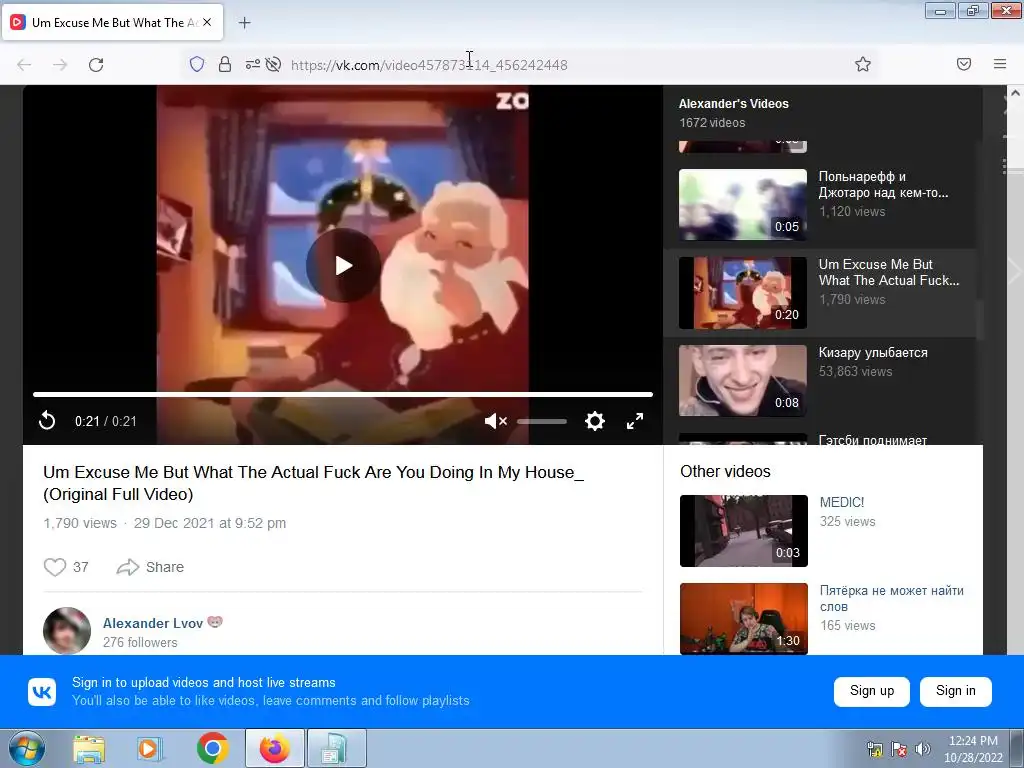Open Action Center flag icon
The height and width of the screenshot is (768, 1024).
(x=899, y=749)
